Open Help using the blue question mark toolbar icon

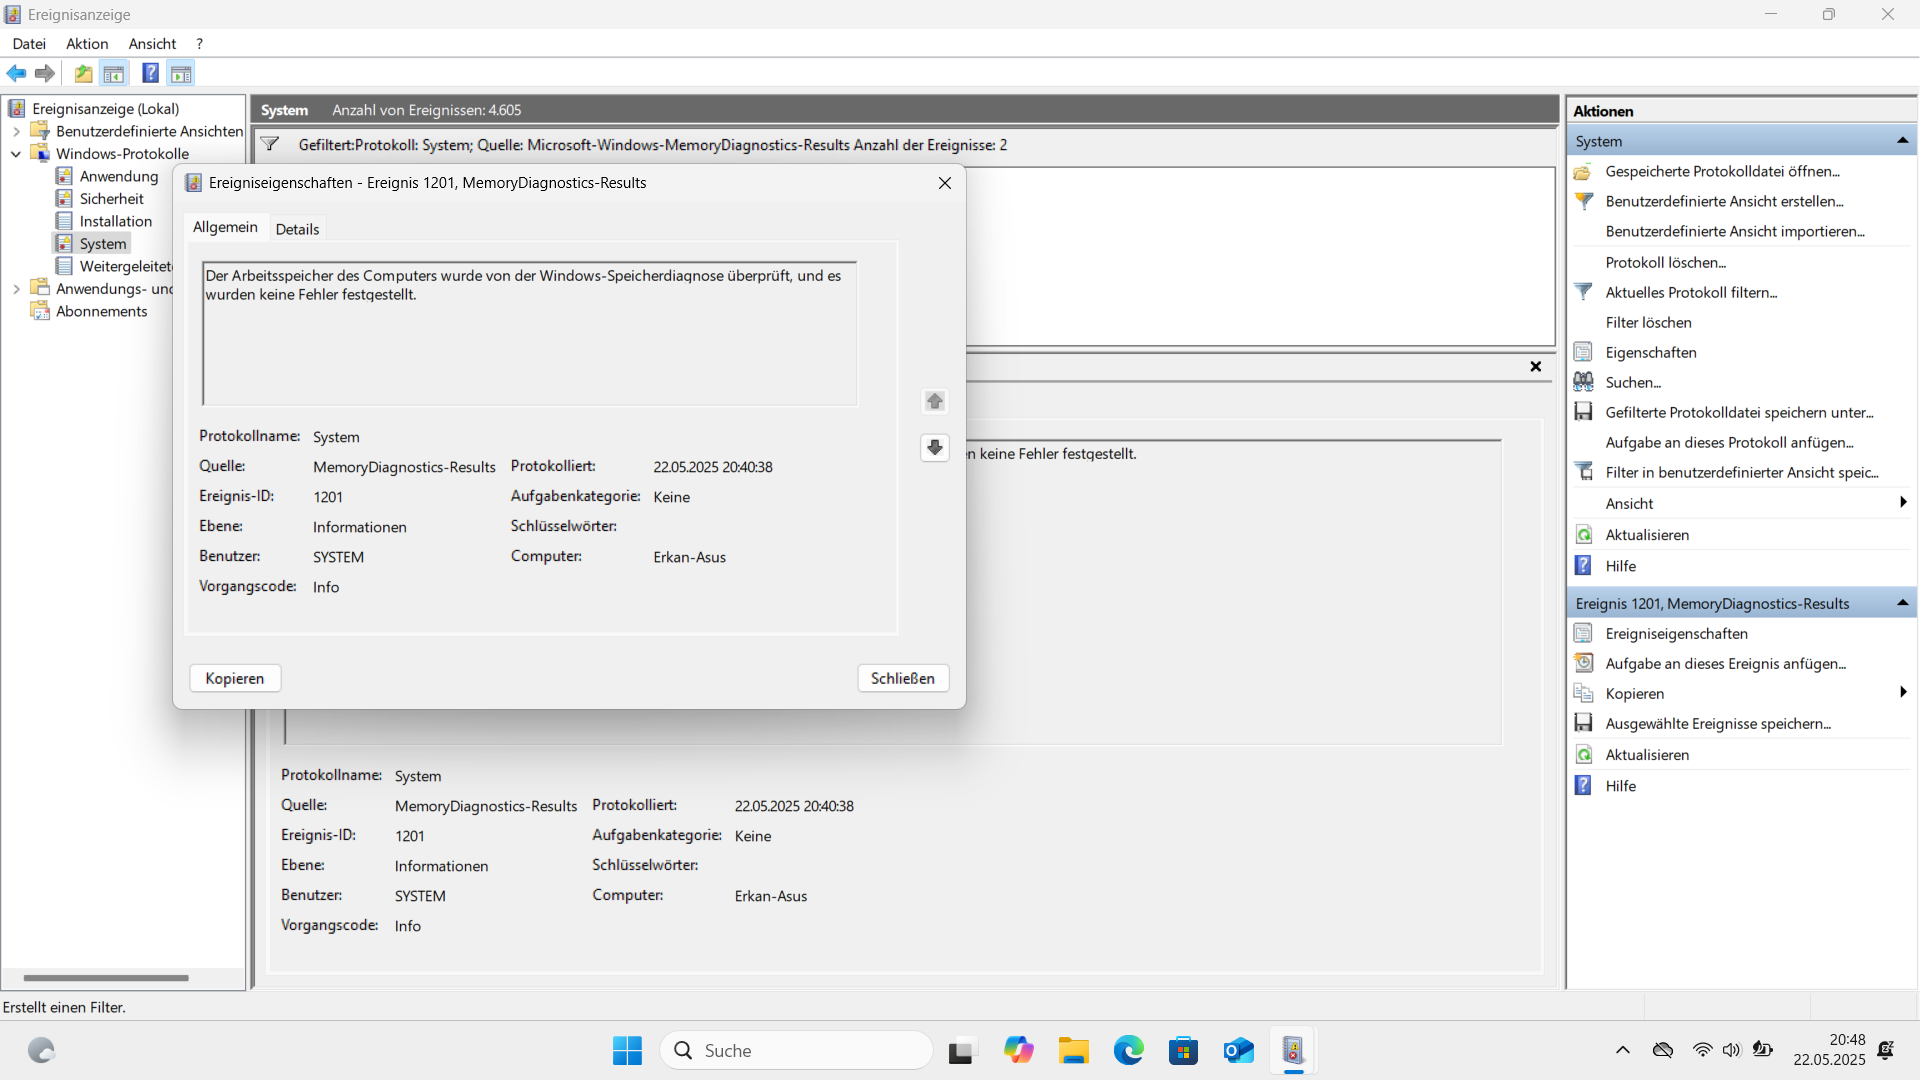click(x=150, y=73)
